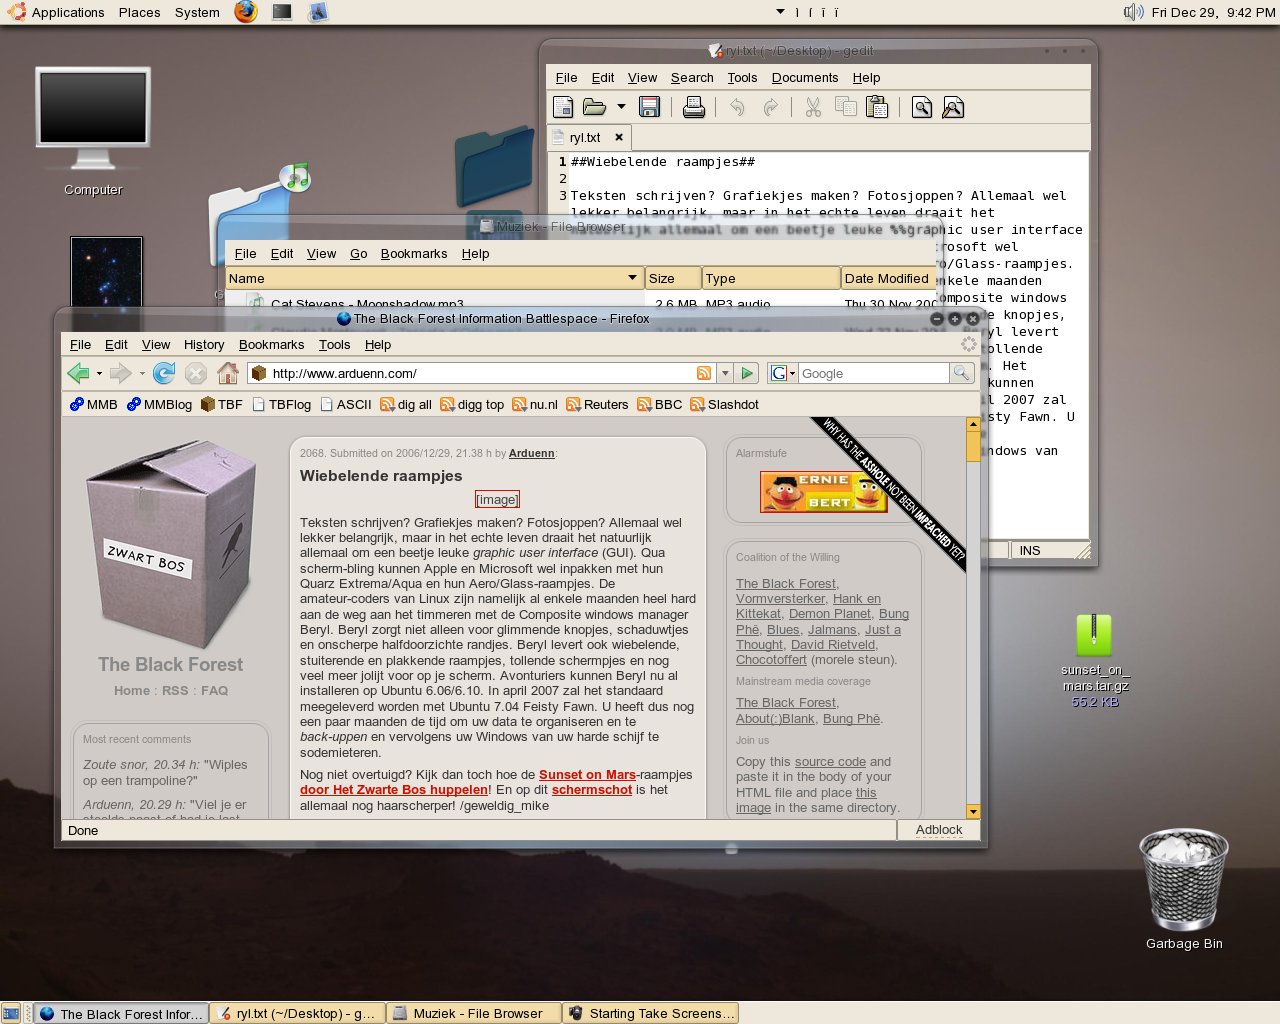1280x1024 pixels.
Task: Click Date Modified column header in Muziek
Action: (x=887, y=278)
